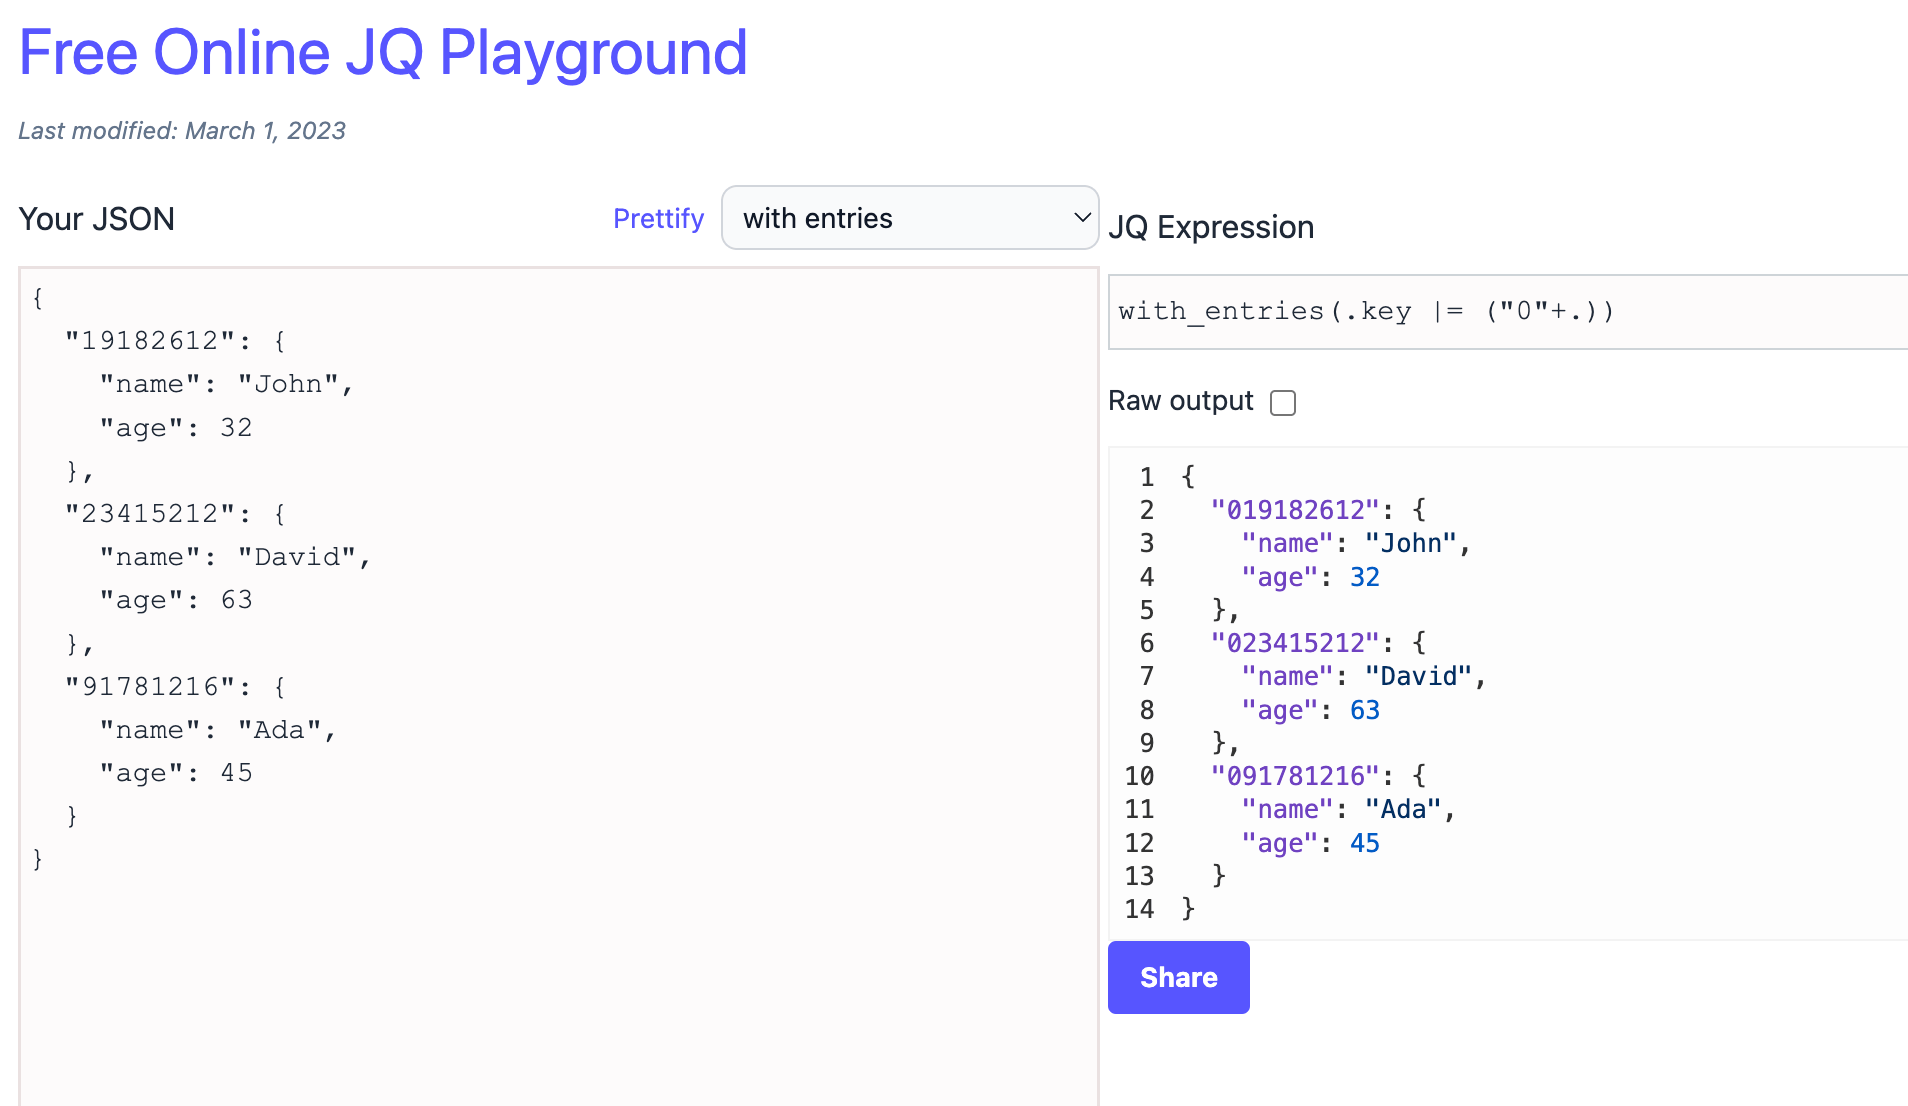Click the Your JSON label

pos(97,219)
